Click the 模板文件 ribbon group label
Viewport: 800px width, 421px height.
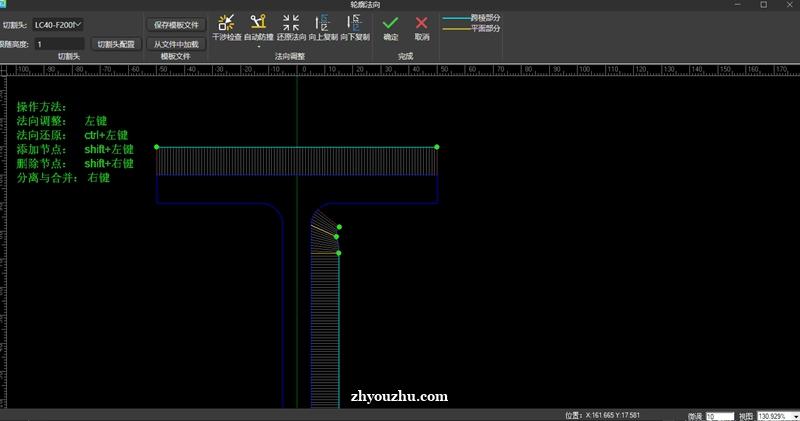[176, 57]
